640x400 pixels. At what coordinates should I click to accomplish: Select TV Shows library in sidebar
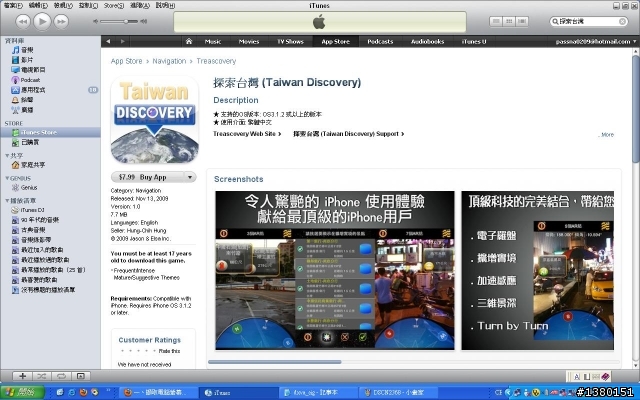(x=29, y=70)
